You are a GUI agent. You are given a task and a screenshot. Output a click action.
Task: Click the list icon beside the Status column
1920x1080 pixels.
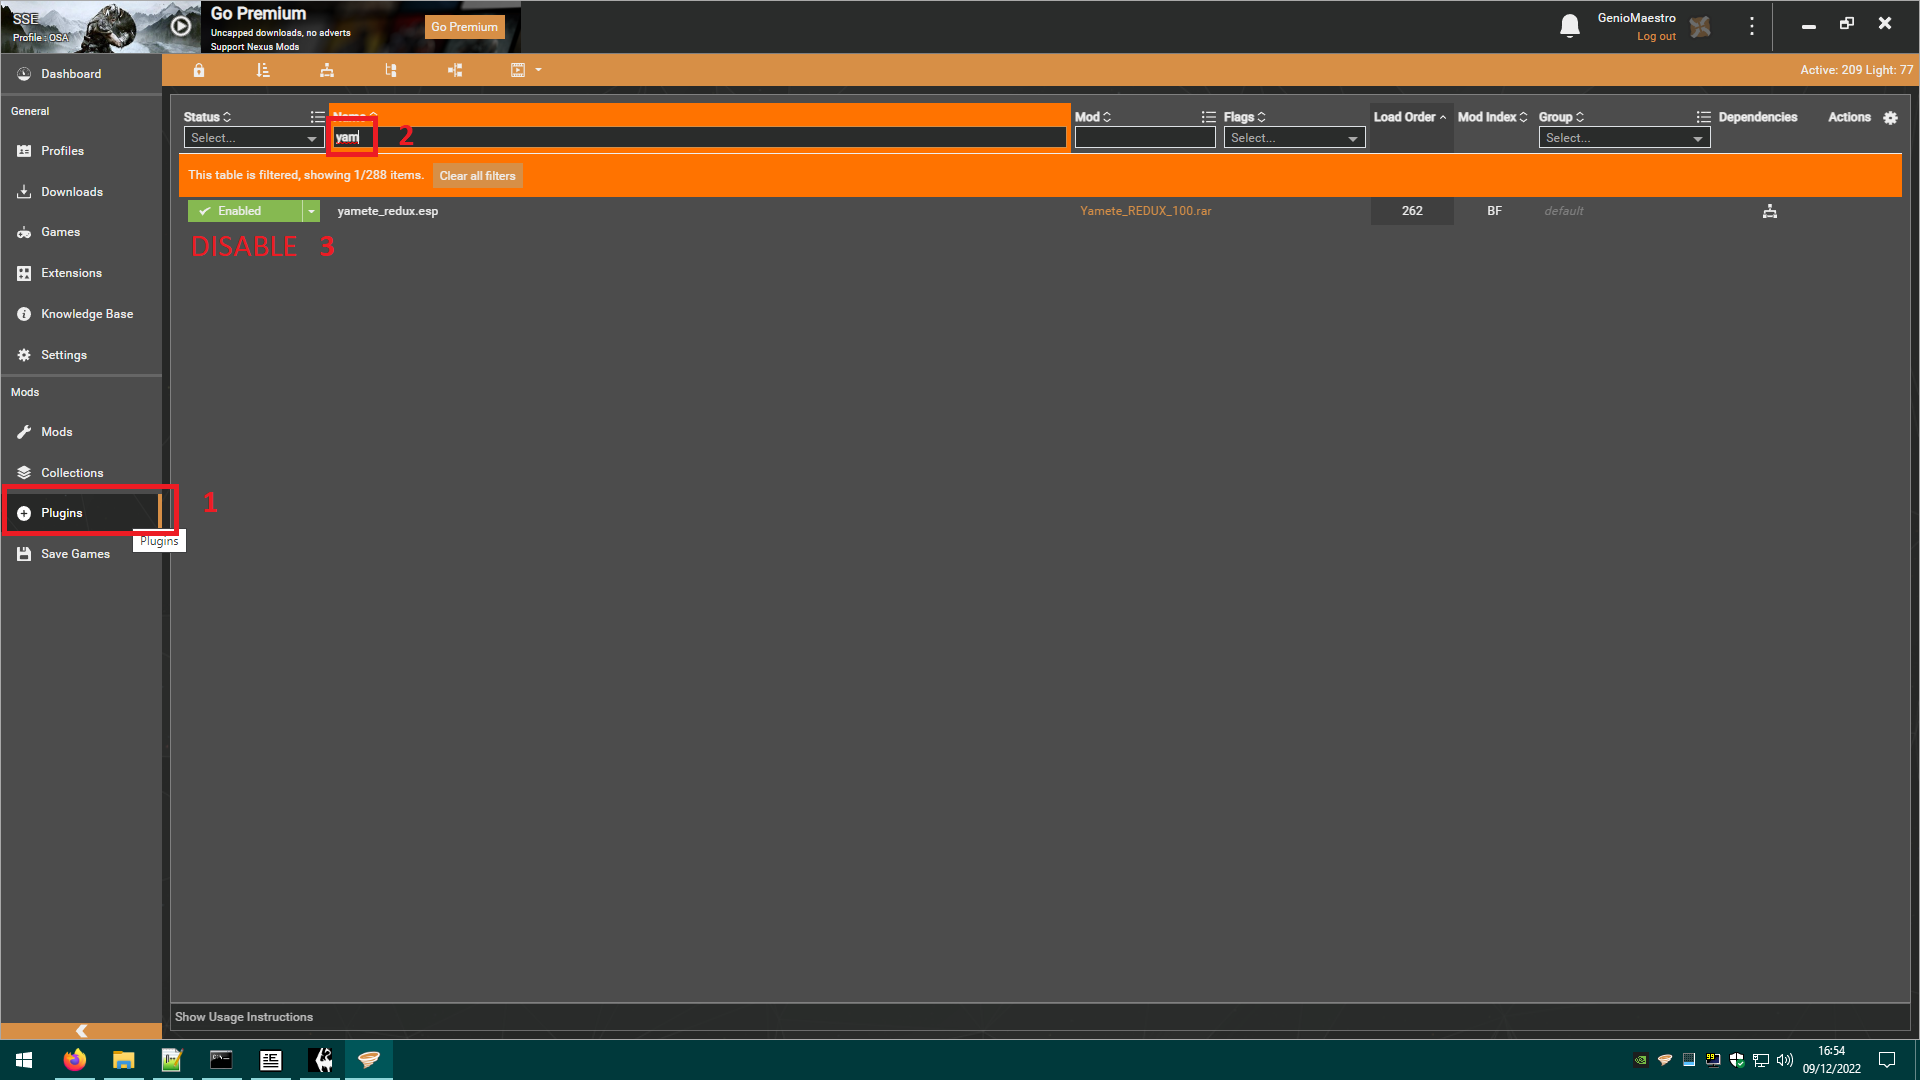click(x=318, y=117)
